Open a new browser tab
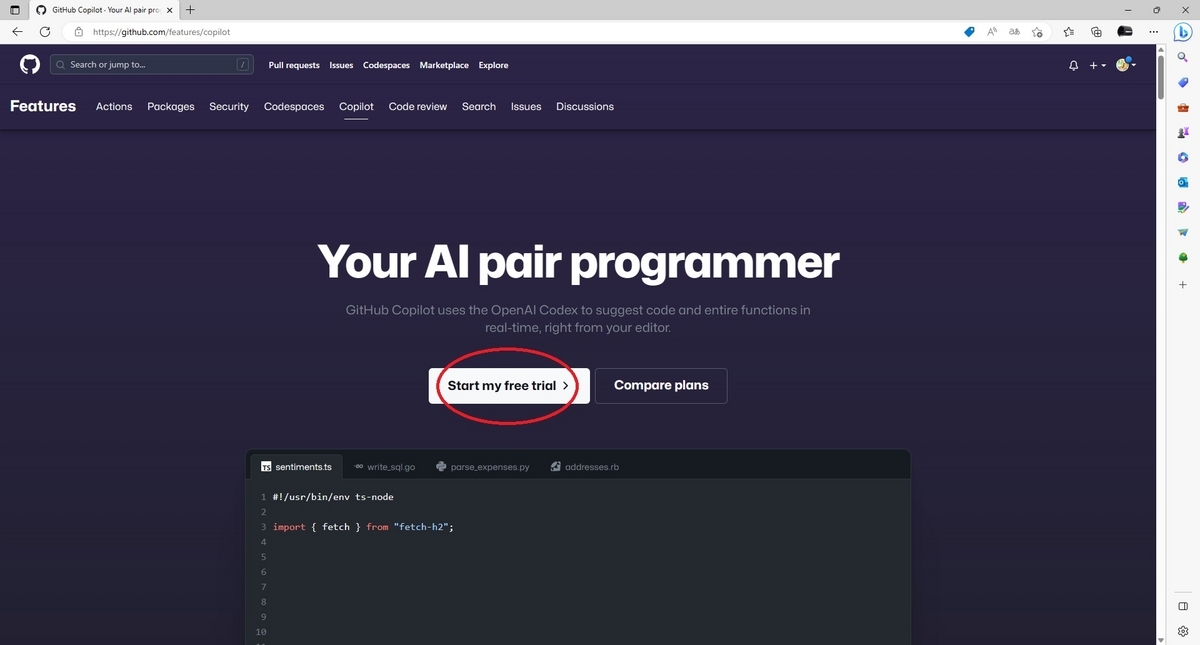Screen dimensions: 1200x645 pos(190,9)
